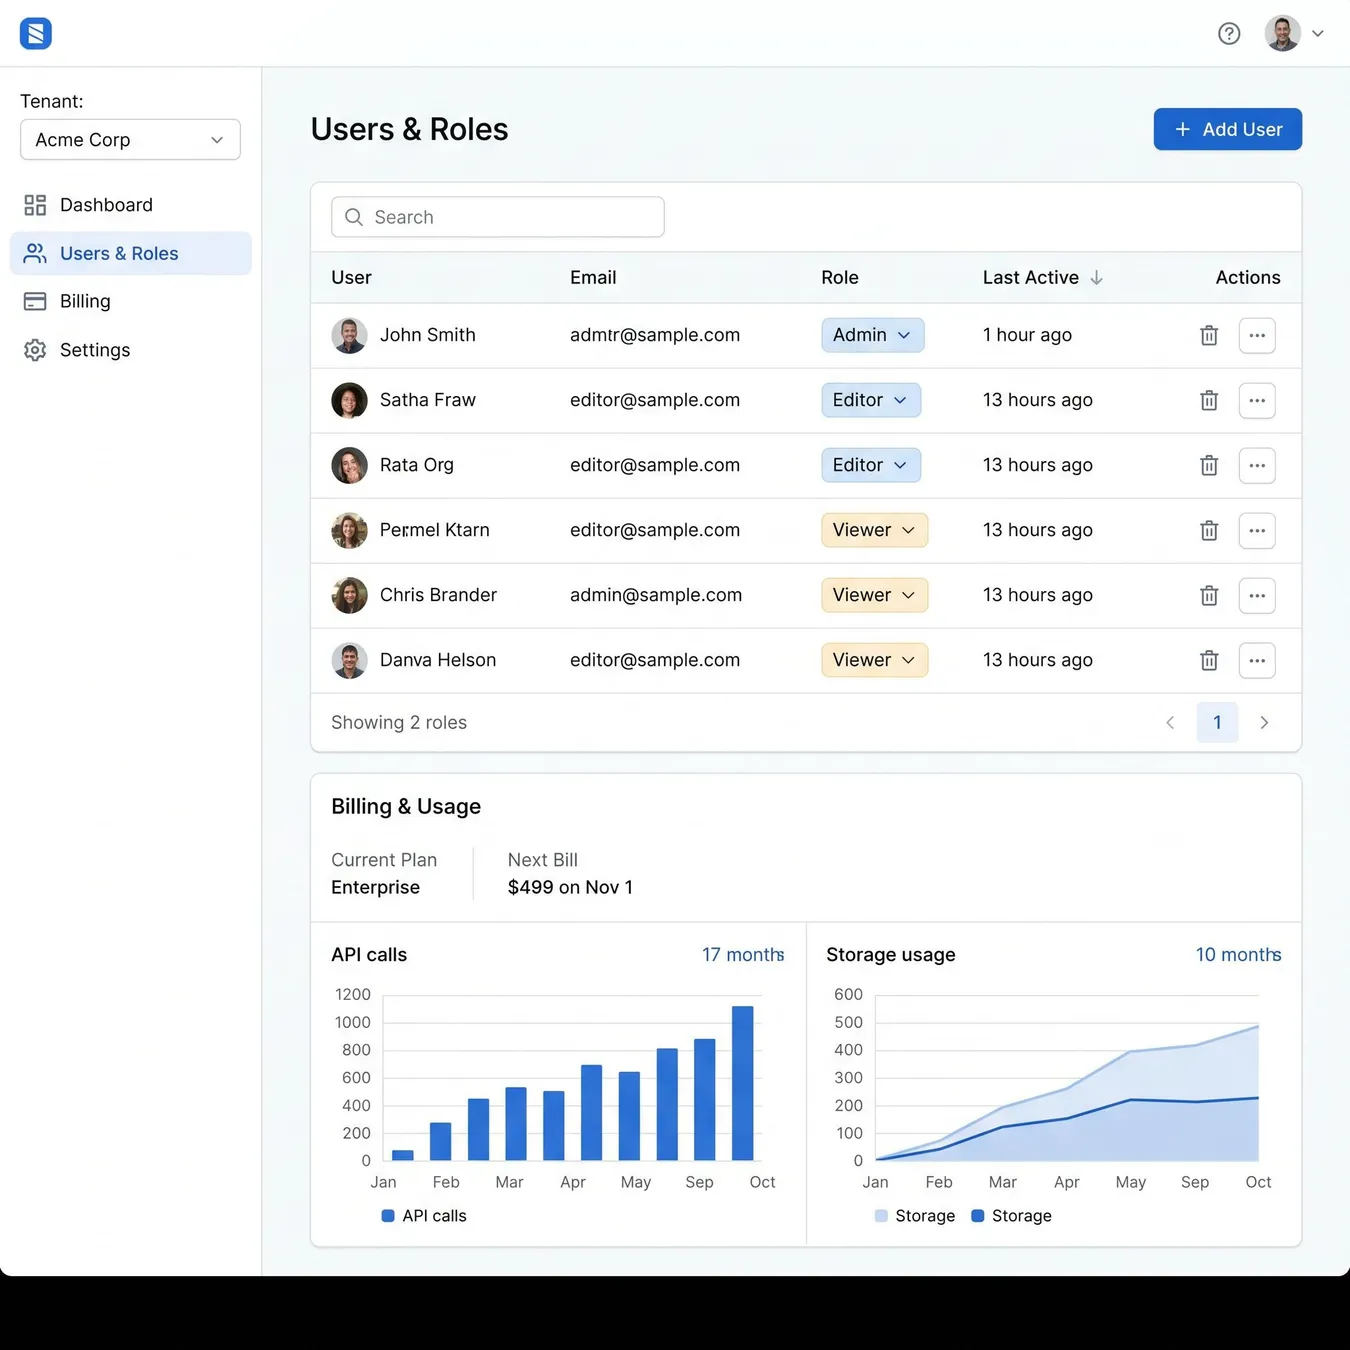Change John Smith's Admin role dropdown
1350x1350 pixels.
point(872,335)
